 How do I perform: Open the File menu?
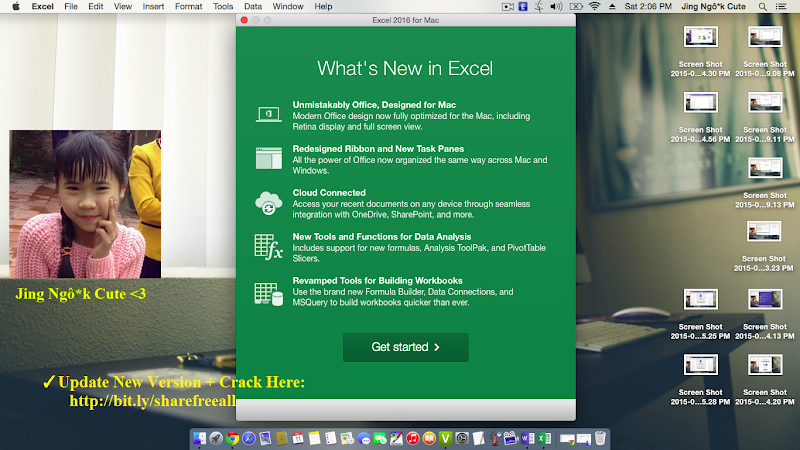click(x=71, y=7)
